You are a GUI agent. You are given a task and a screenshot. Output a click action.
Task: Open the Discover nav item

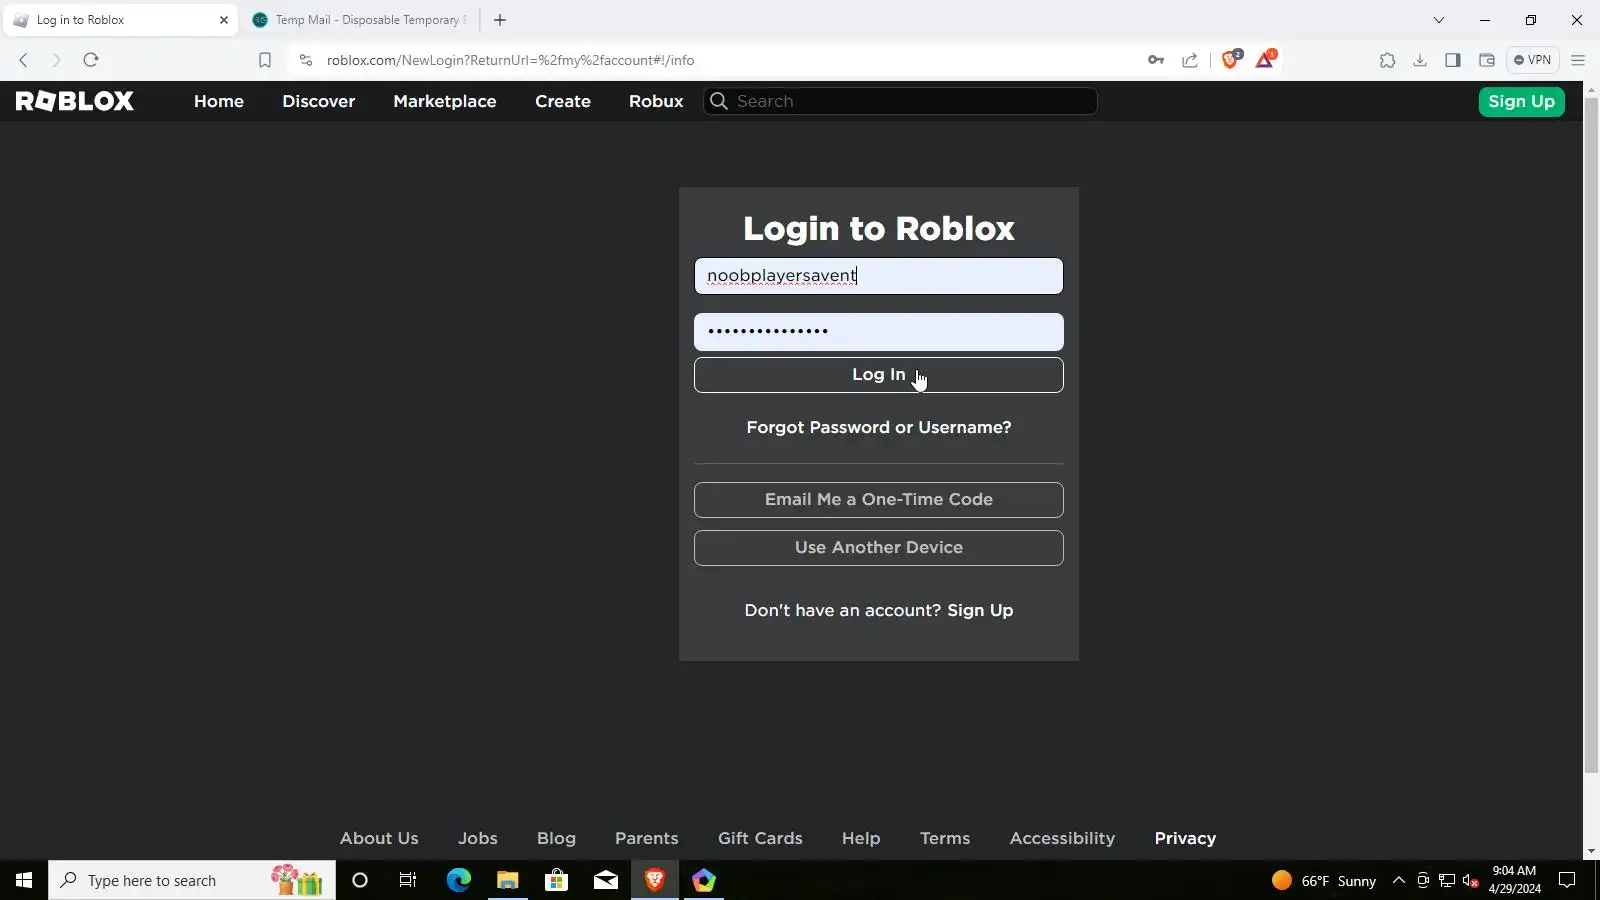319,101
